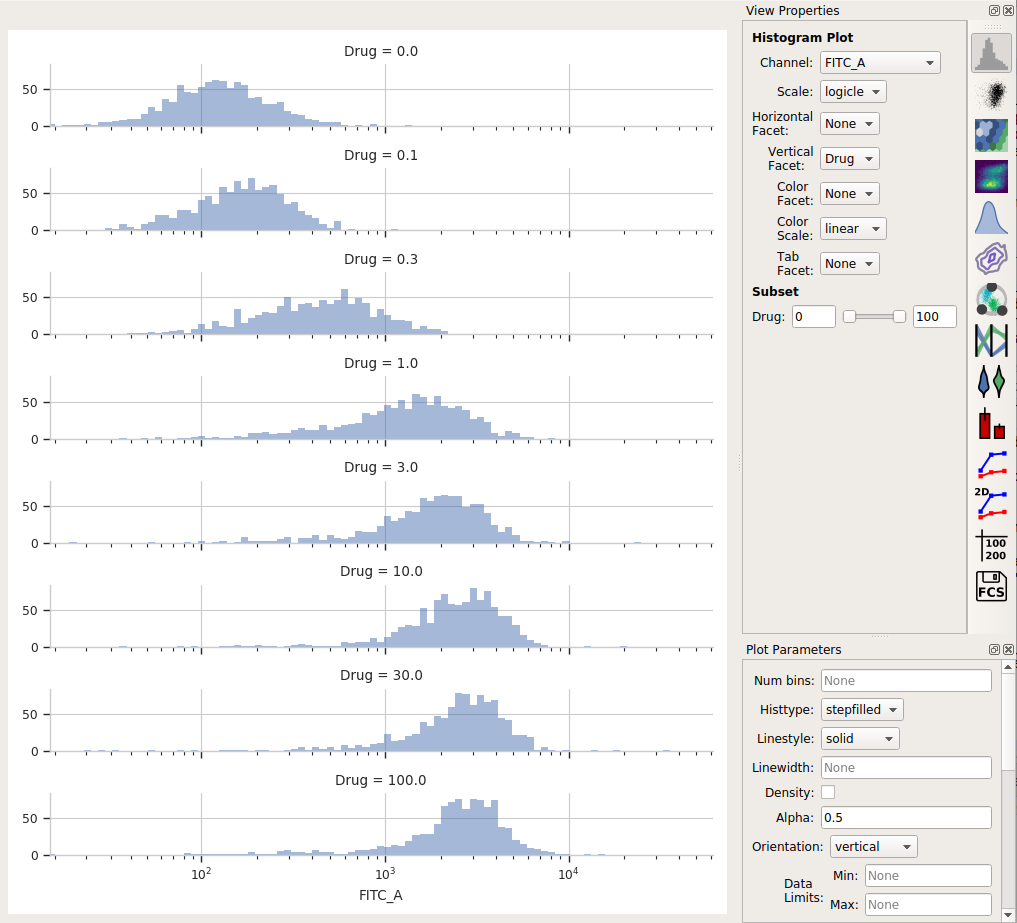Image resolution: width=1017 pixels, height=923 pixels.
Task: Click the Alpha input field
Action: click(x=906, y=817)
